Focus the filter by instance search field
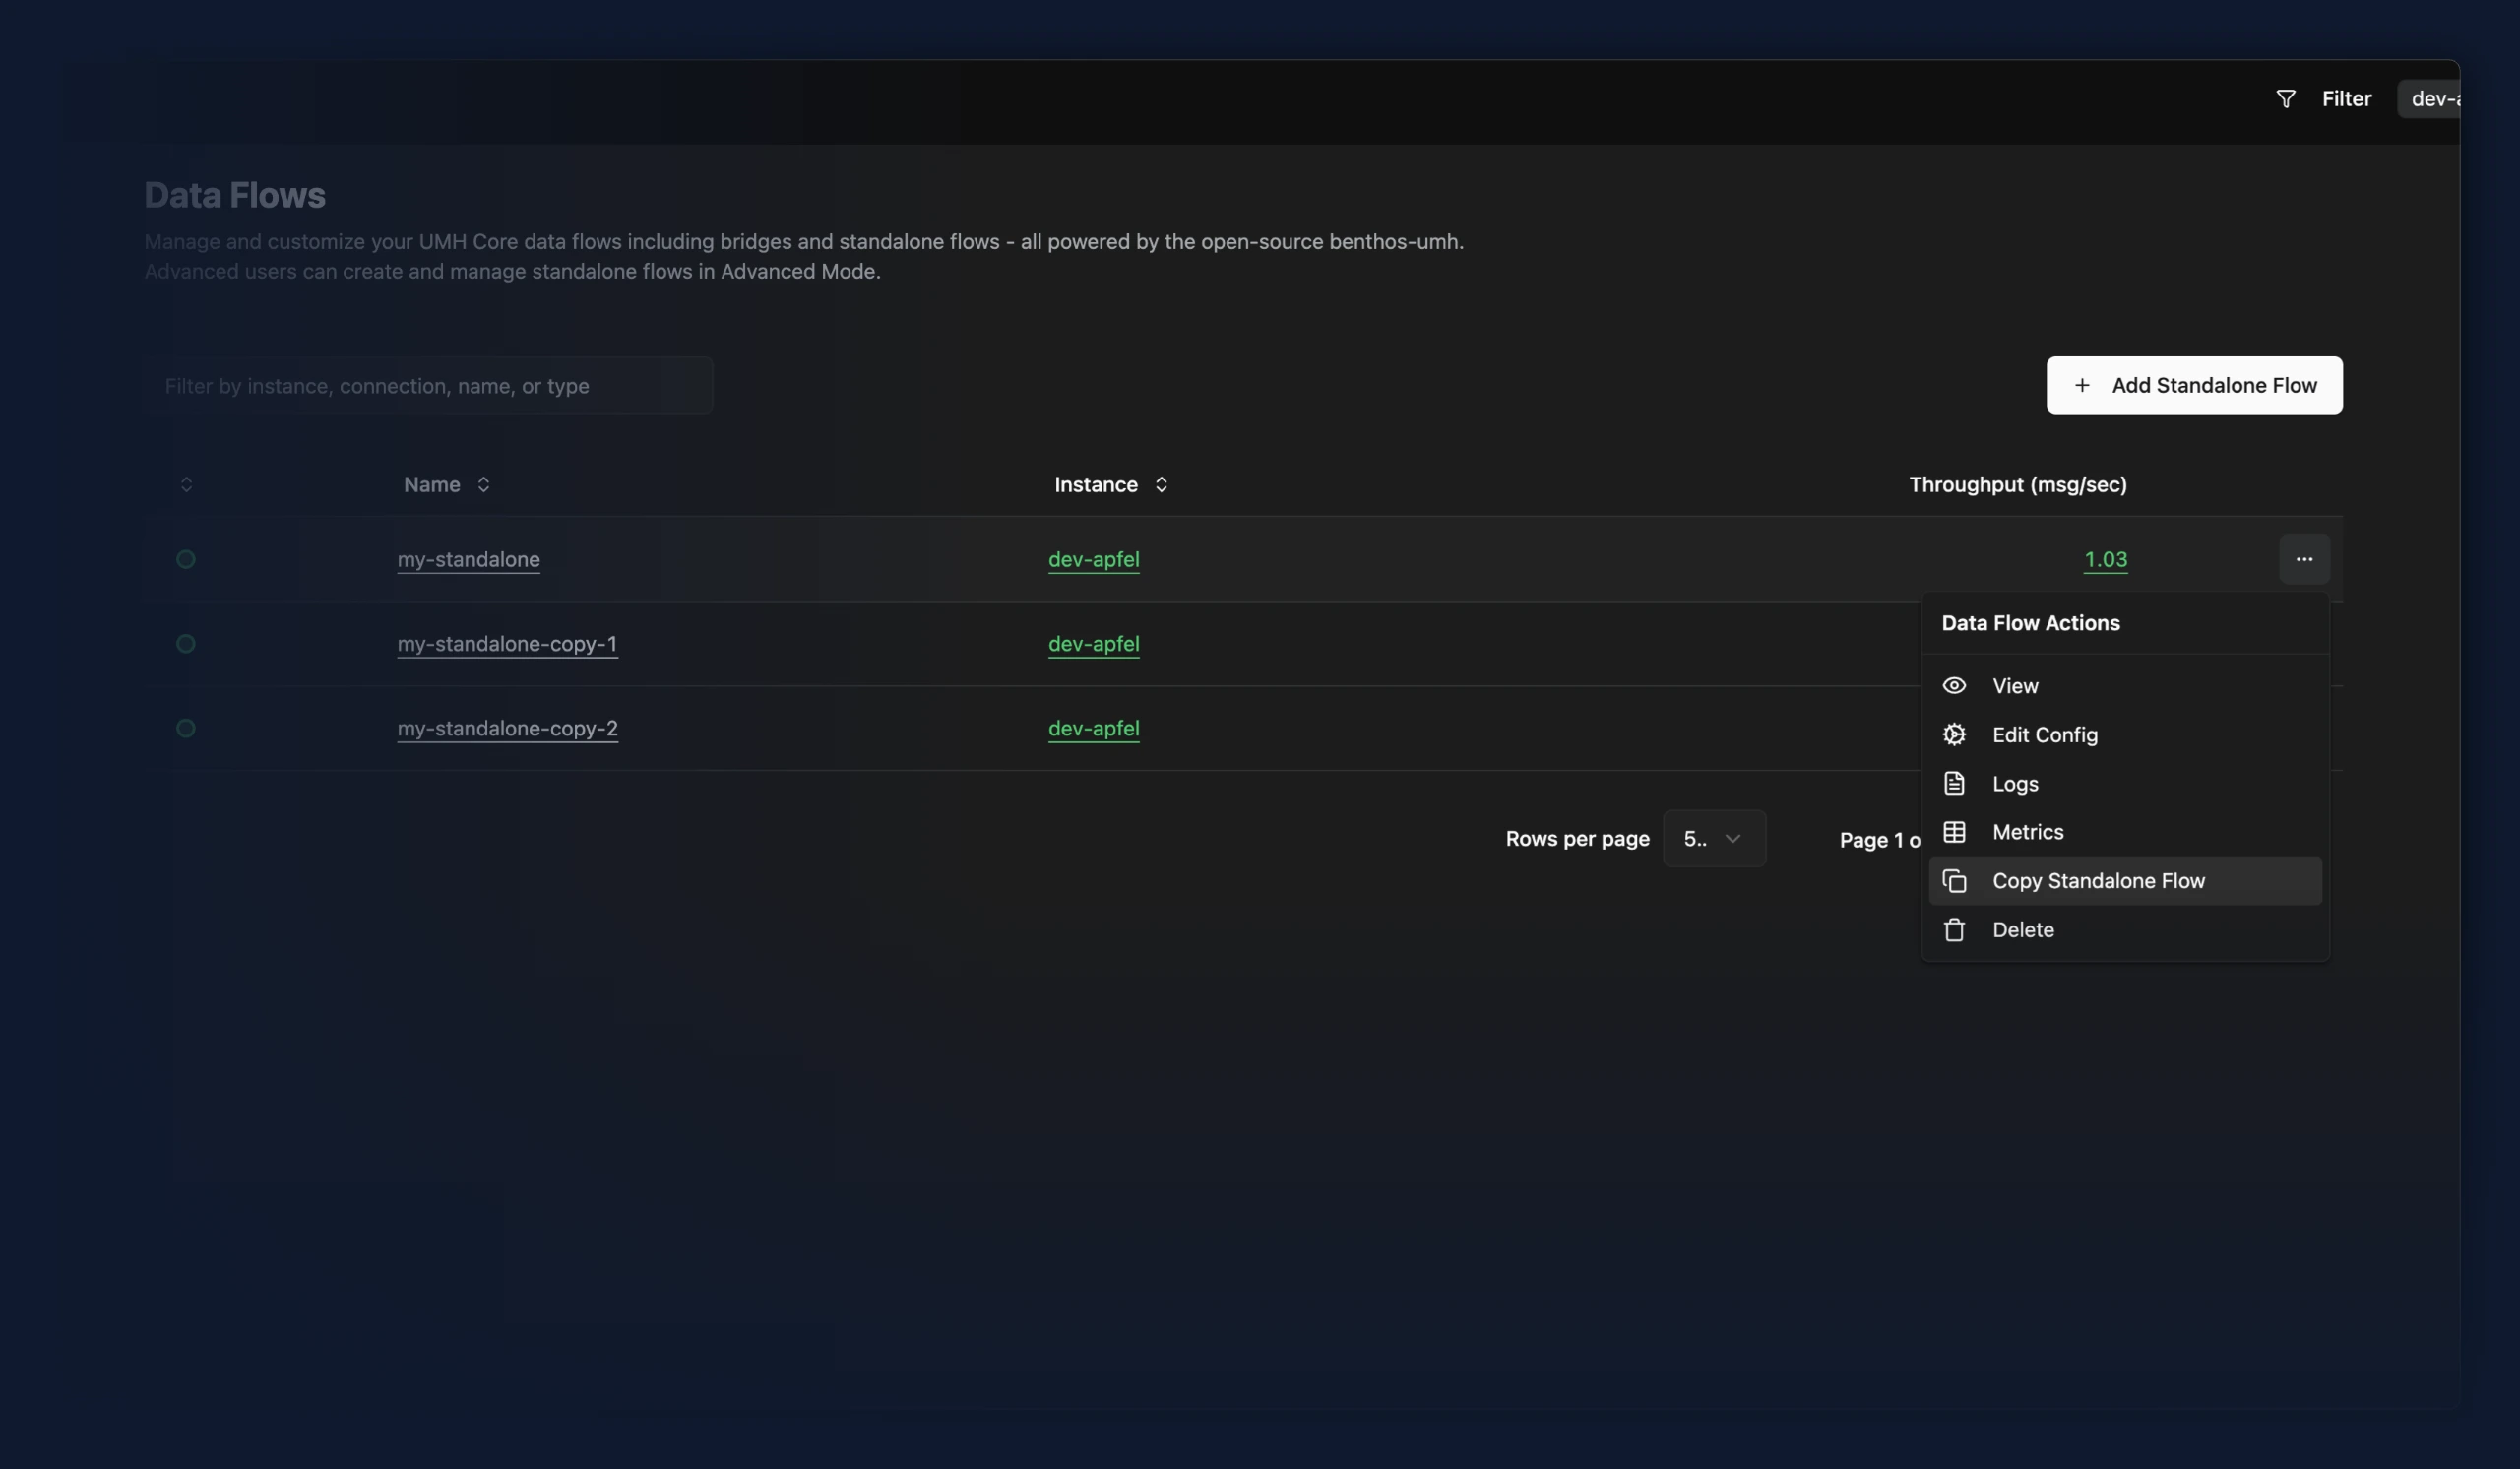The width and height of the screenshot is (2520, 1469). pos(428,385)
